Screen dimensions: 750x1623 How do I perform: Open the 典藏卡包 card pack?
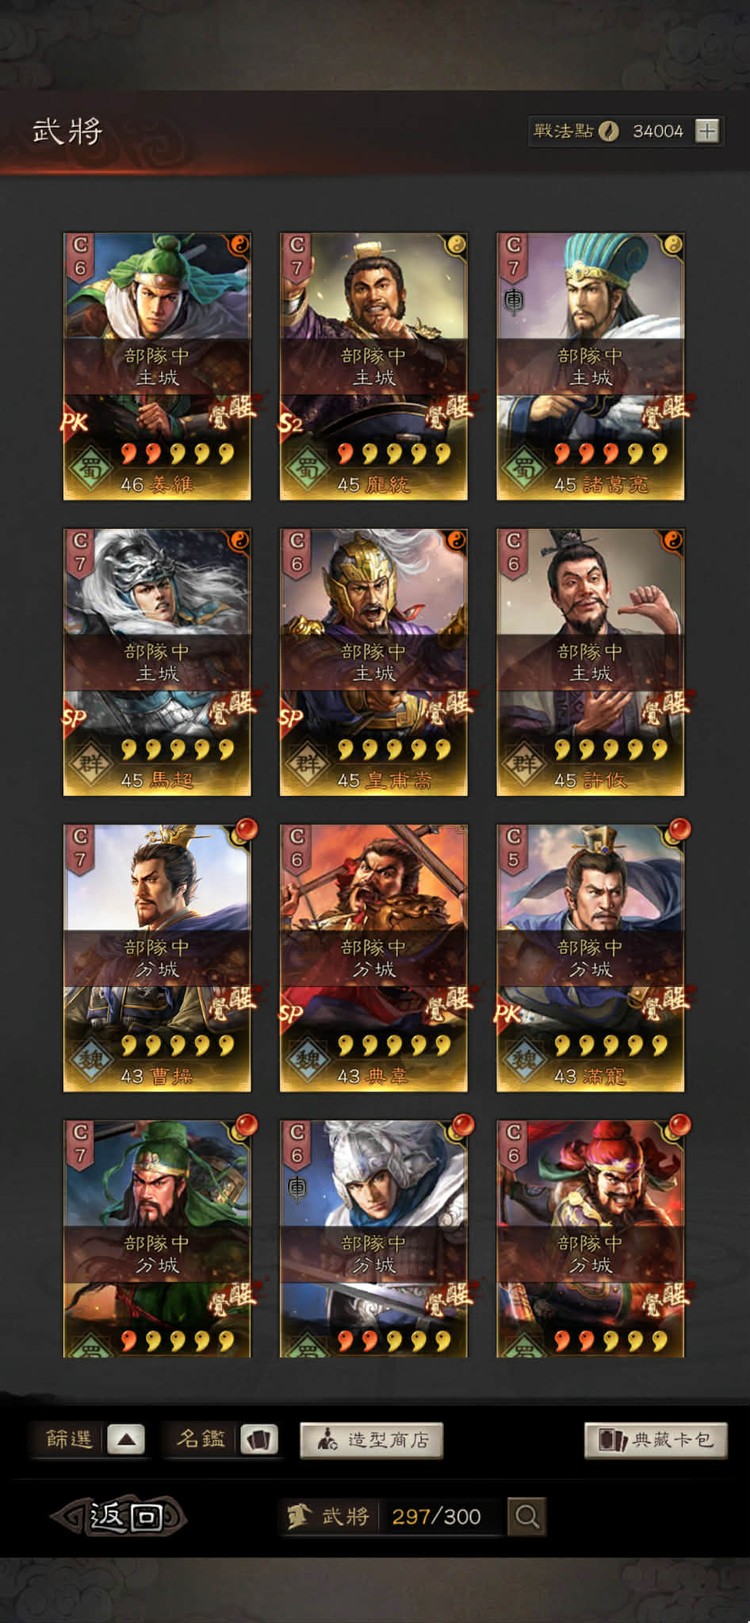coord(655,1440)
